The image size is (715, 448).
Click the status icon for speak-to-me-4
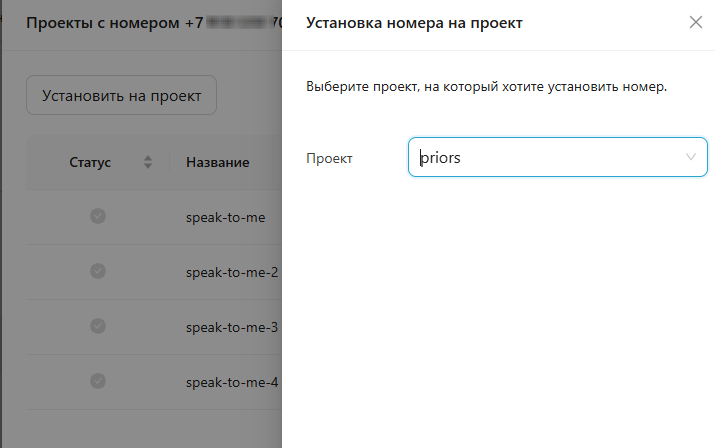point(98,381)
